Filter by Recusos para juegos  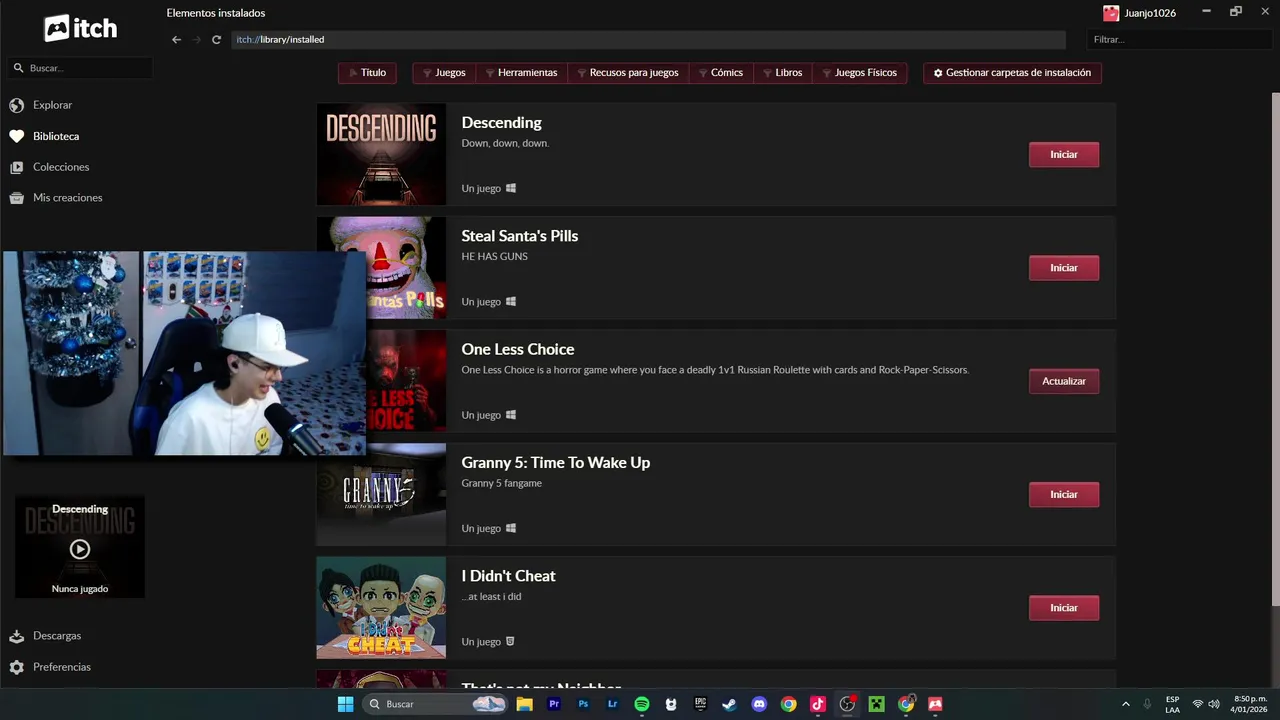tap(628, 73)
